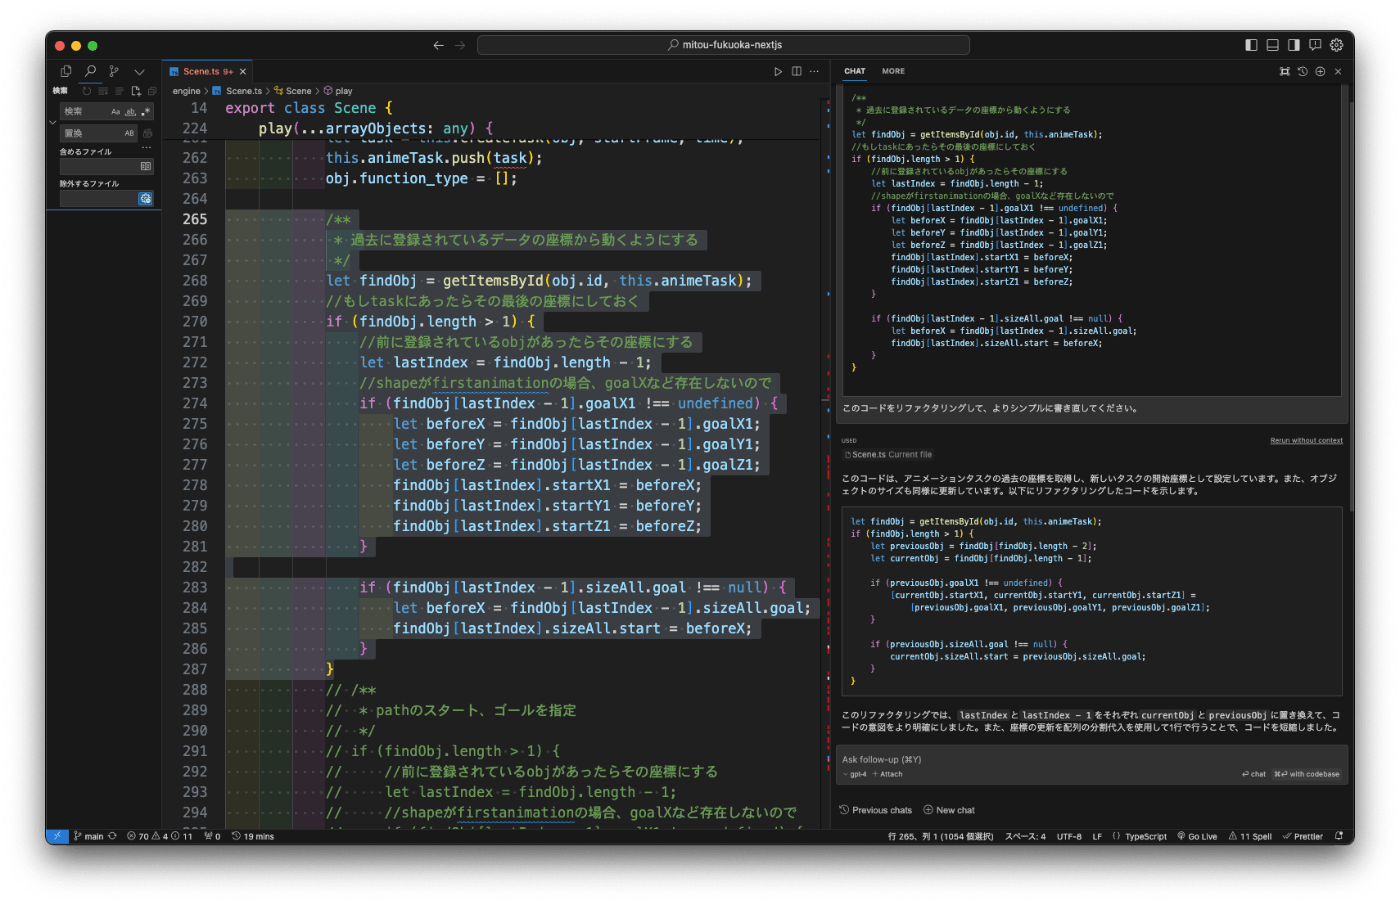Click the new chat plus icon at top

click(1320, 72)
